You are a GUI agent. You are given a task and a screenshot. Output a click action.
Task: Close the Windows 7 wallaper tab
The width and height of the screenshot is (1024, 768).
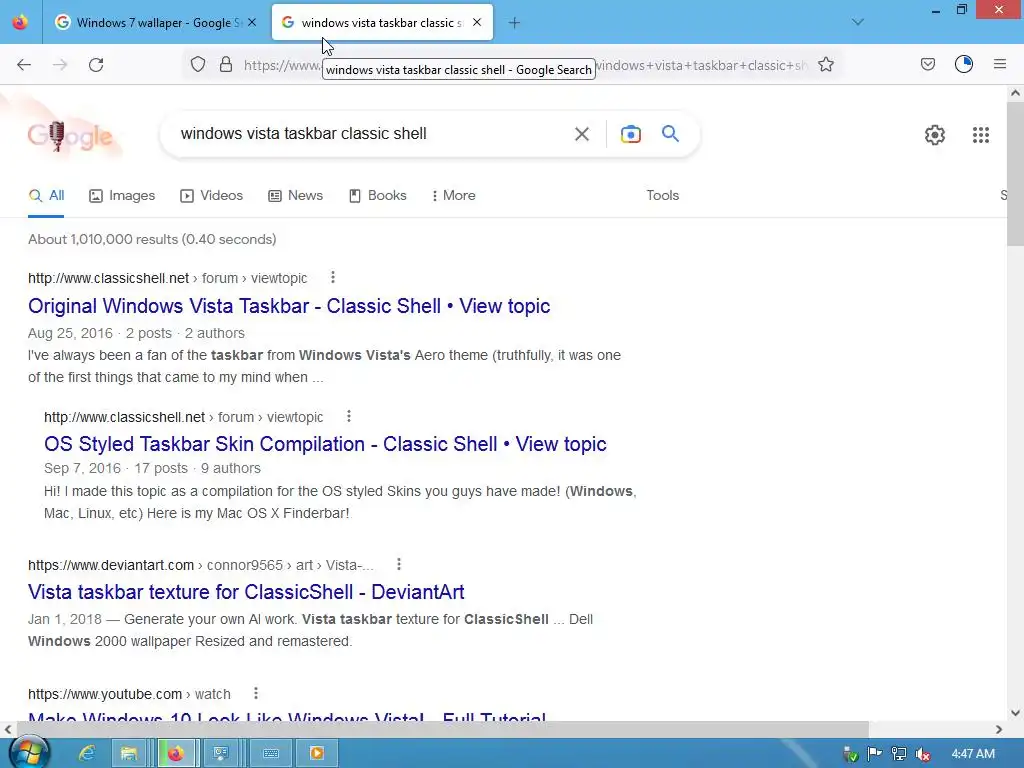pos(252,22)
